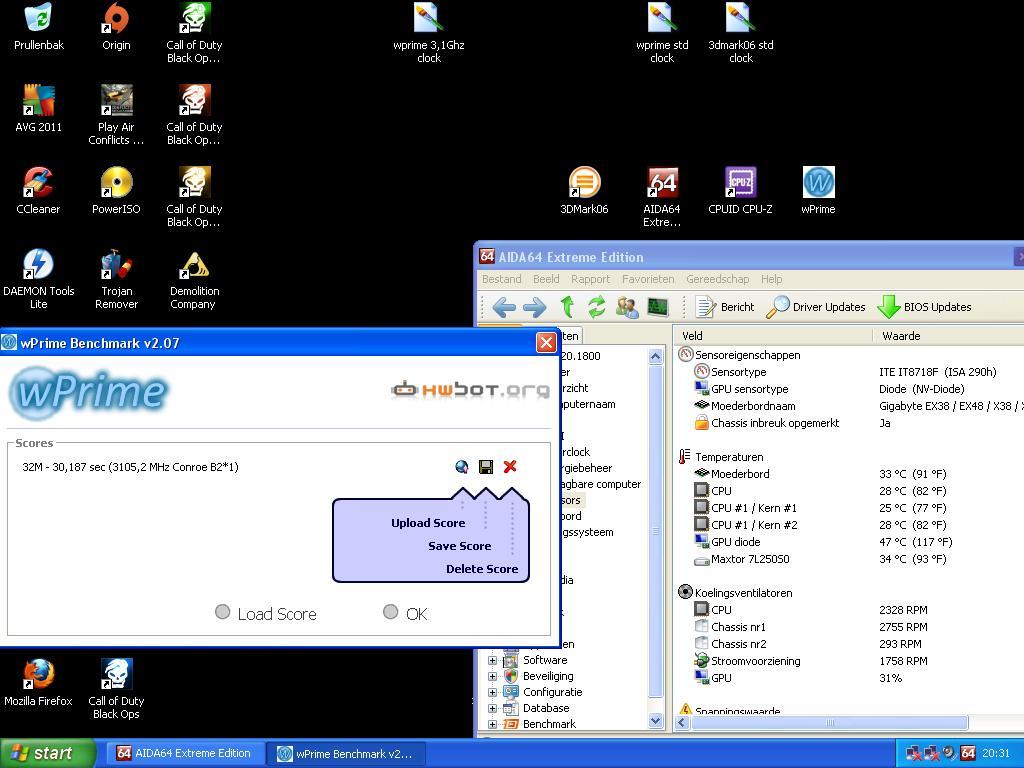Select Chassis nr1 fan row
This screenshot has width=1024, height=768.
(x=849, y=627)
